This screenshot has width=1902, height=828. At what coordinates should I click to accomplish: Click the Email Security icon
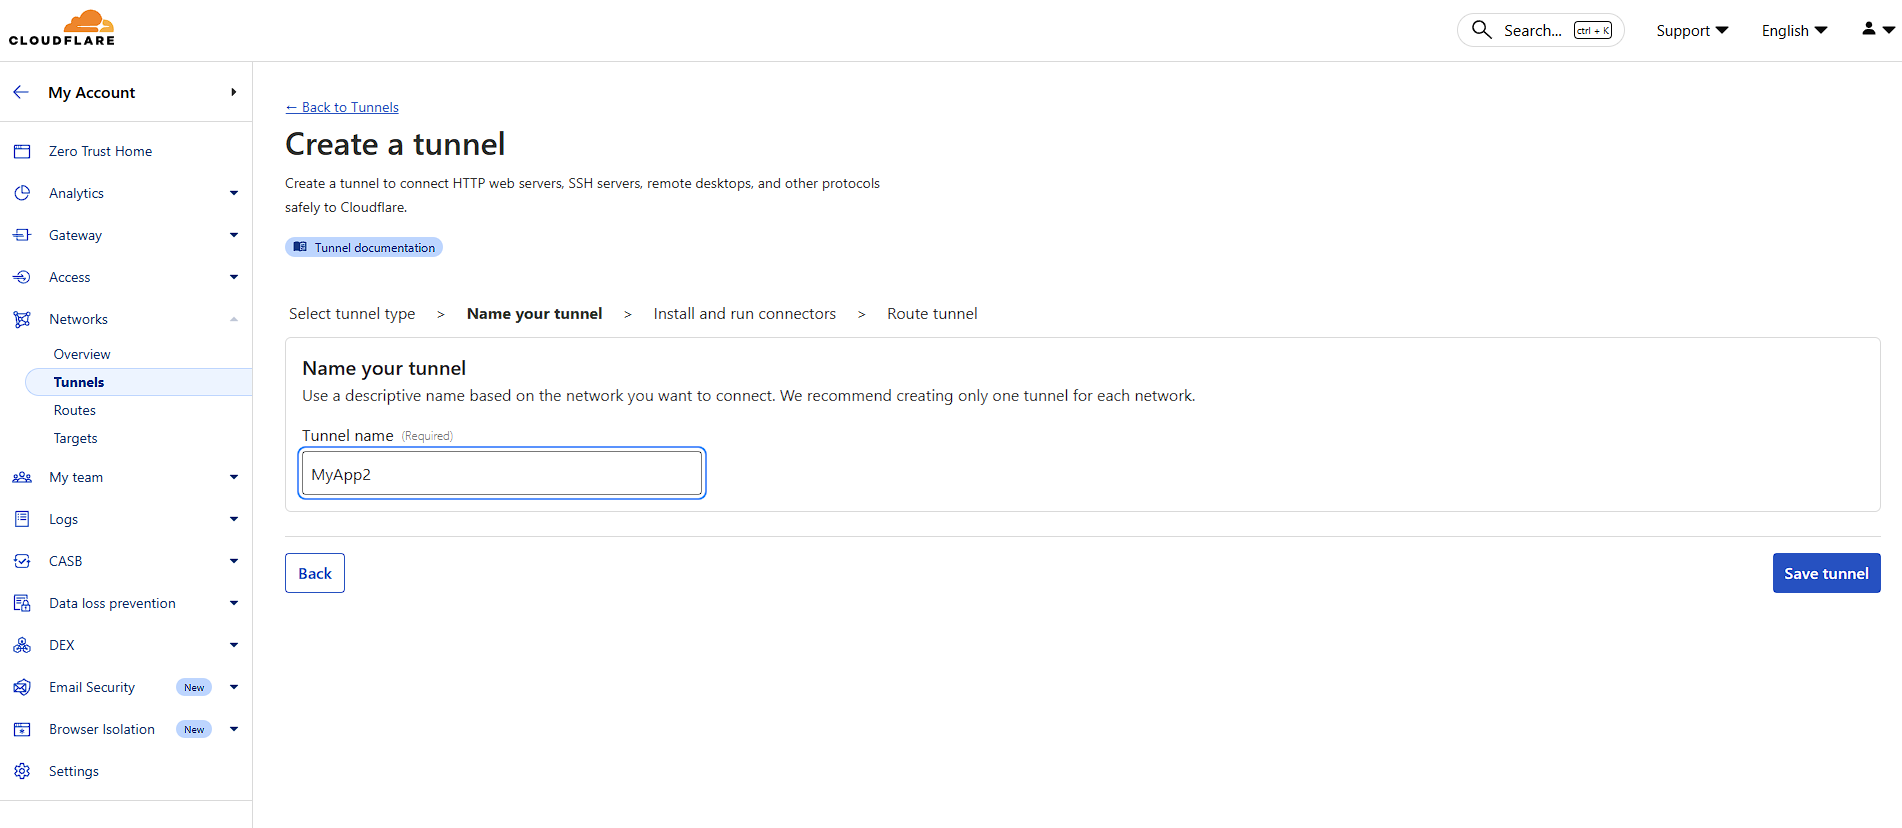tap(22, 687)
